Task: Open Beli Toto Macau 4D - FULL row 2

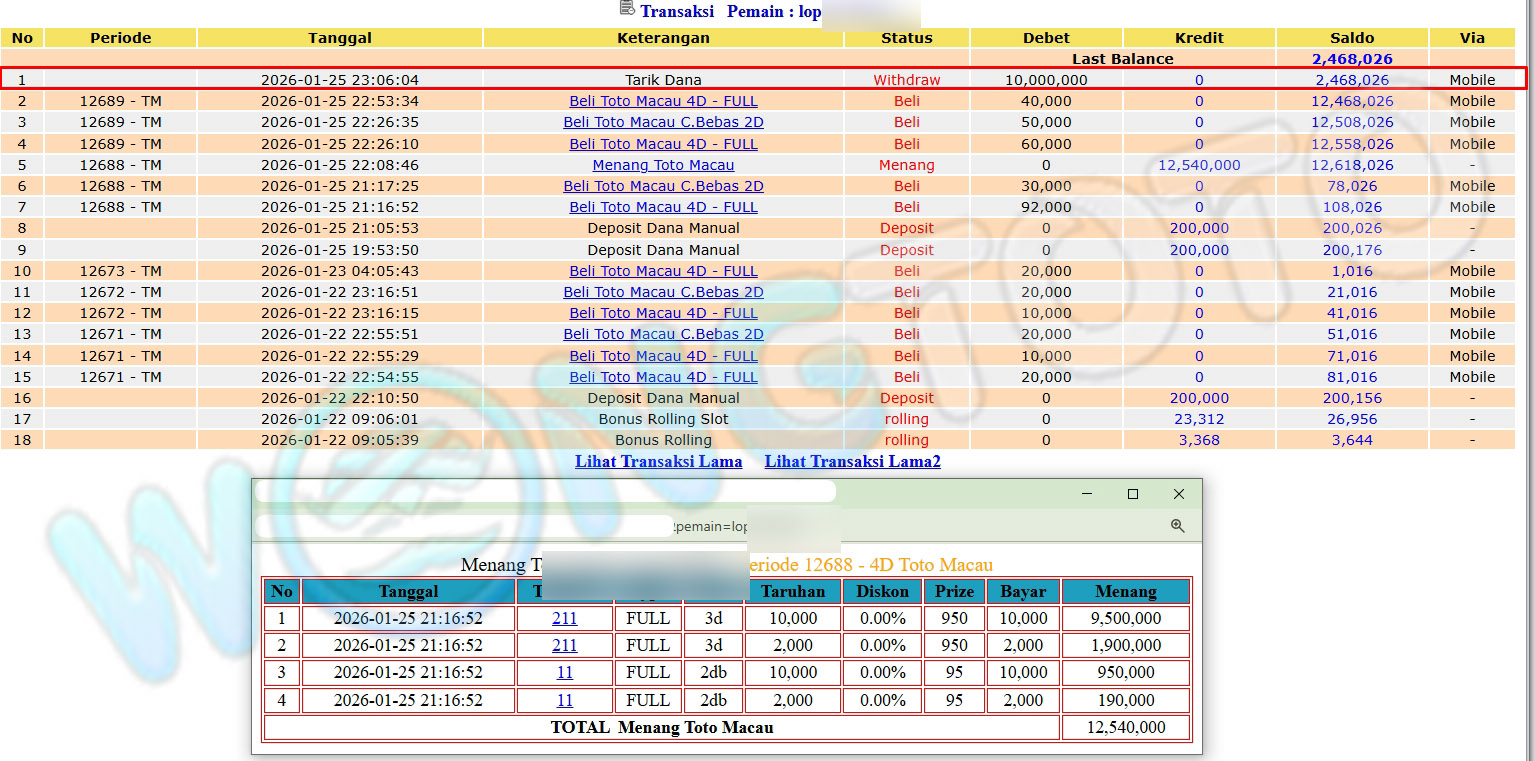Action: [x=663, y=101]
